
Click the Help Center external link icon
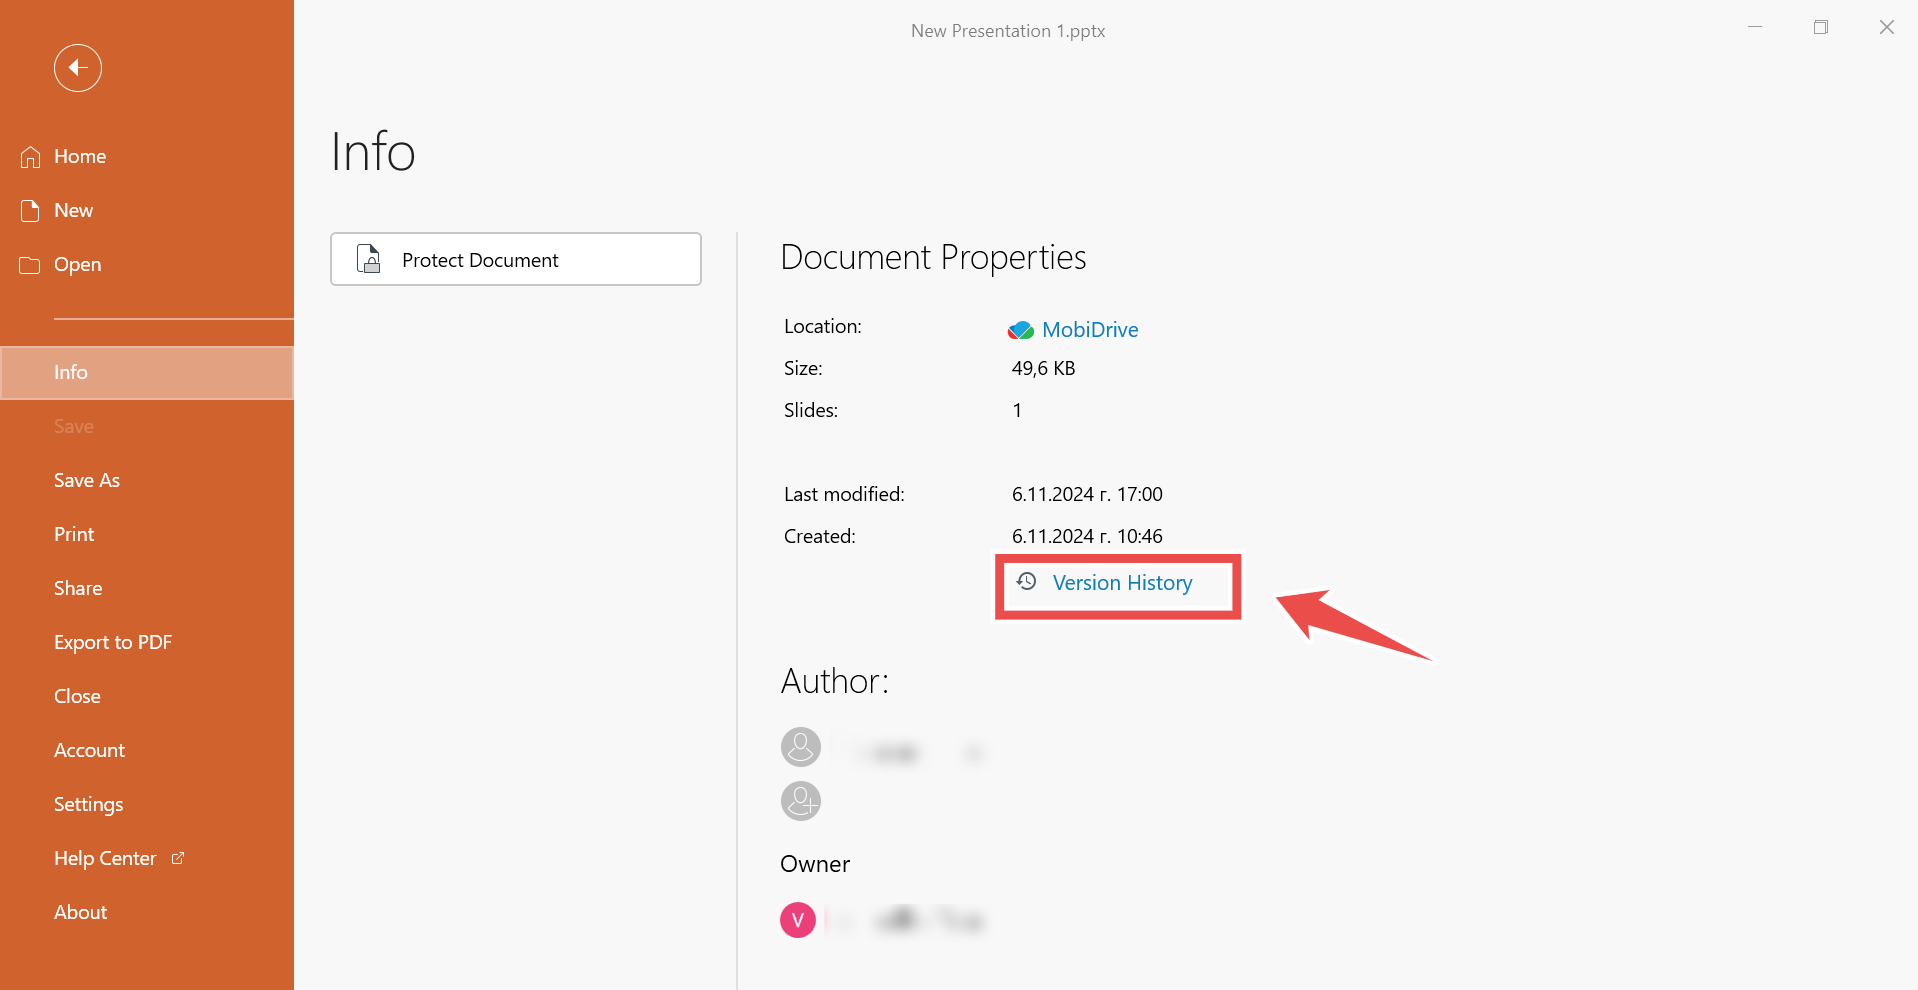[178, 858]
